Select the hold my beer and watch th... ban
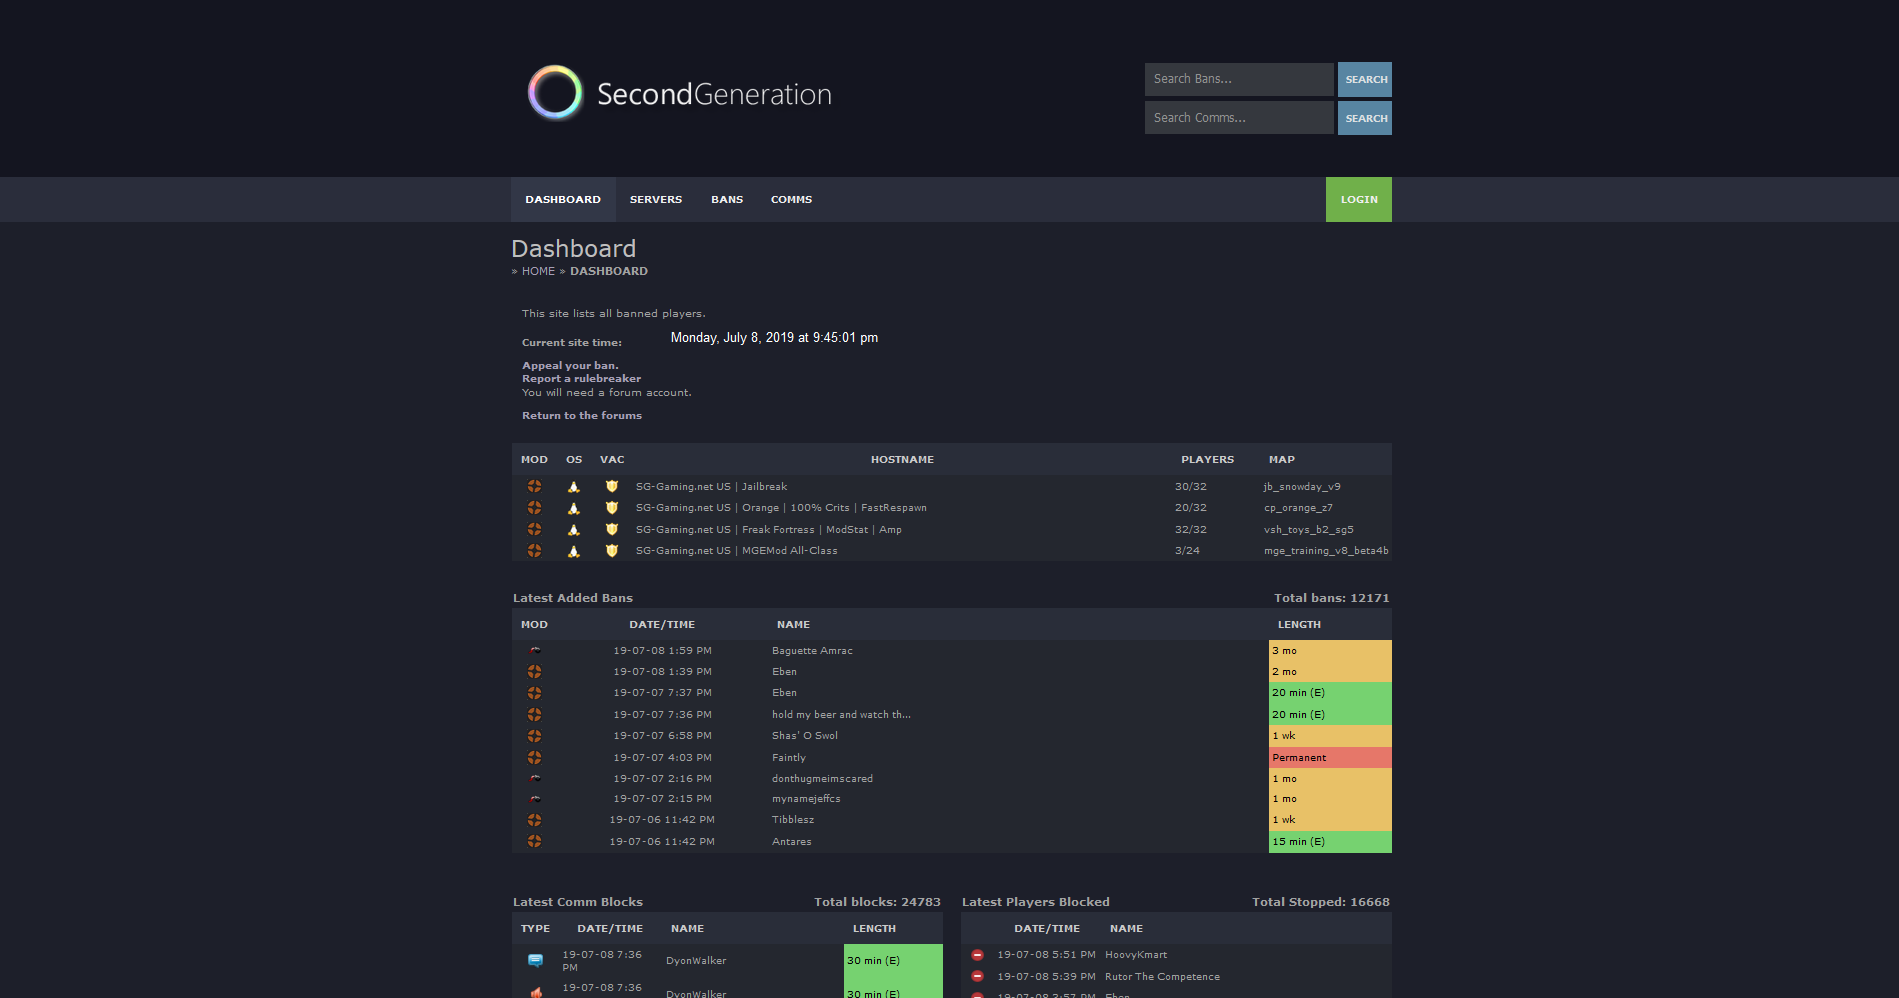 [841, 715]
